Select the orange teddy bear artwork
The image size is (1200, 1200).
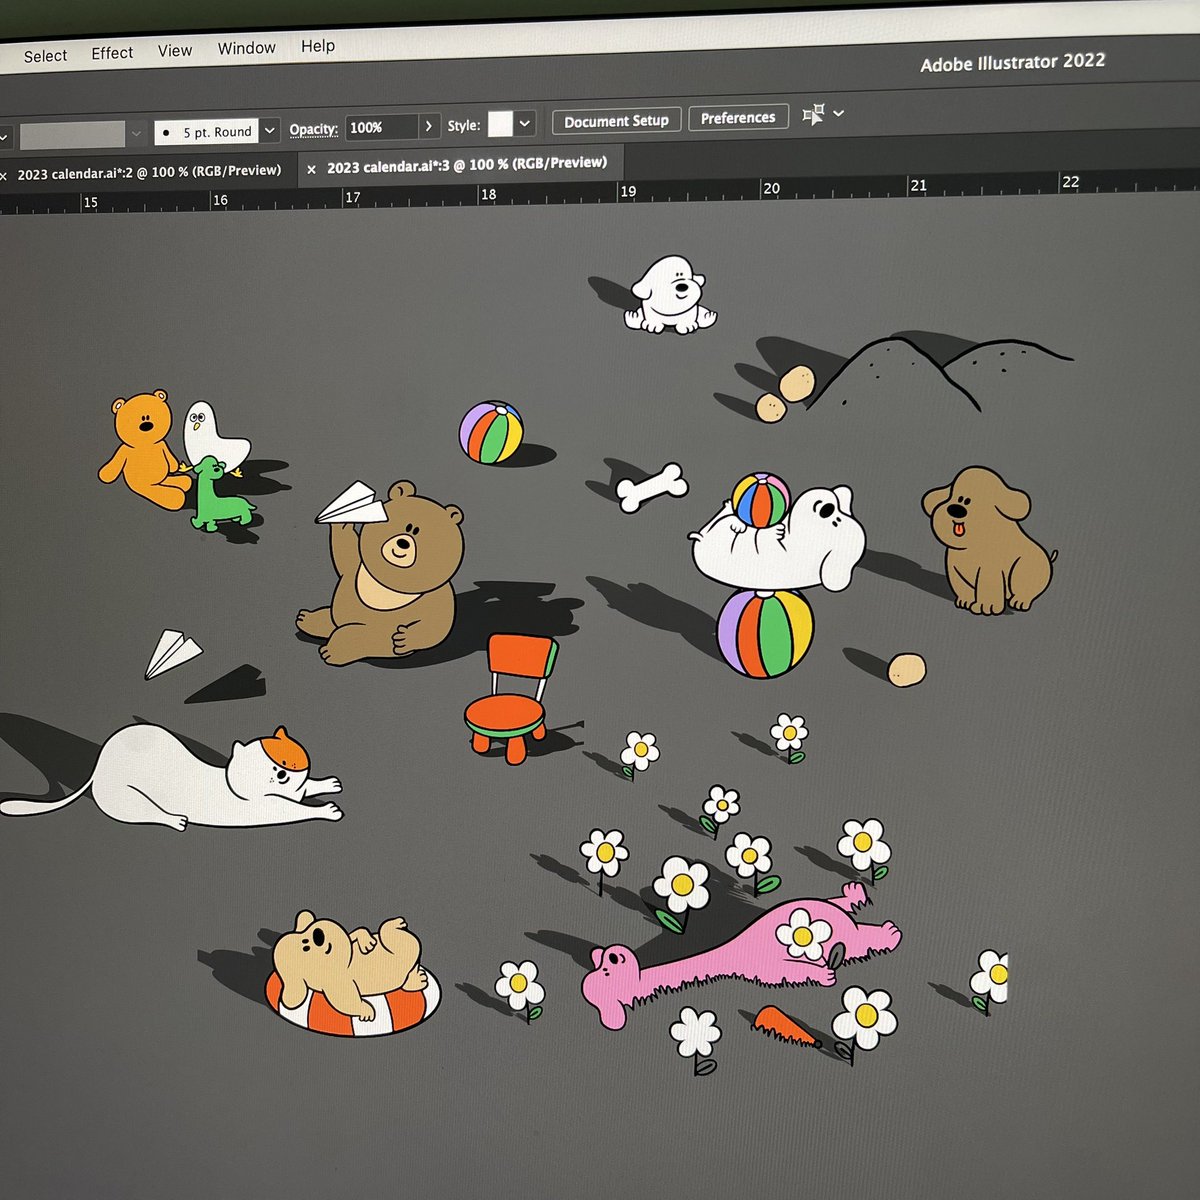pyautogui.click(x=144, y=450)
